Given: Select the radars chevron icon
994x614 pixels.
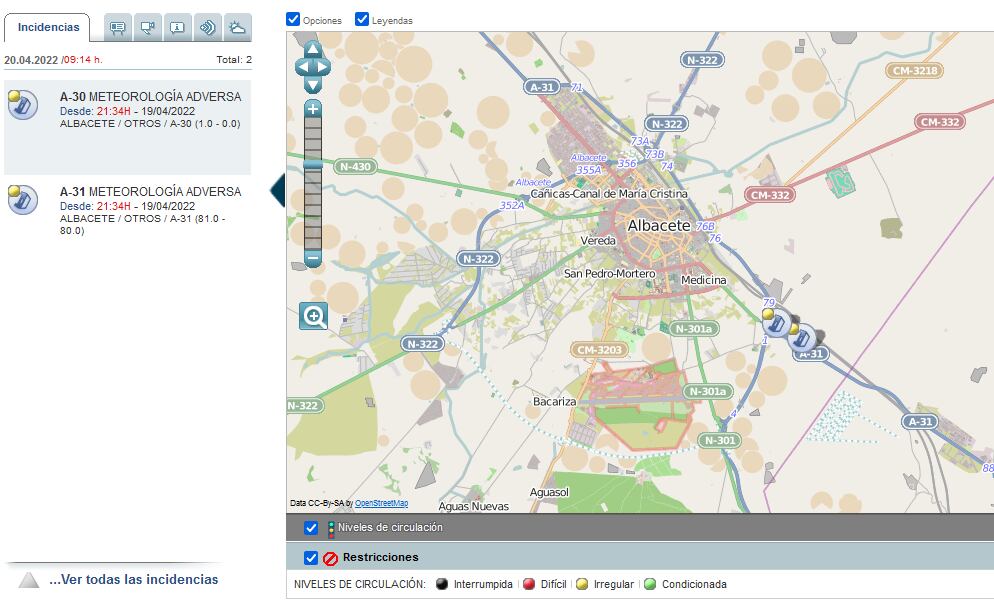Looking at the screenshot, I should (x=207, y=27).
